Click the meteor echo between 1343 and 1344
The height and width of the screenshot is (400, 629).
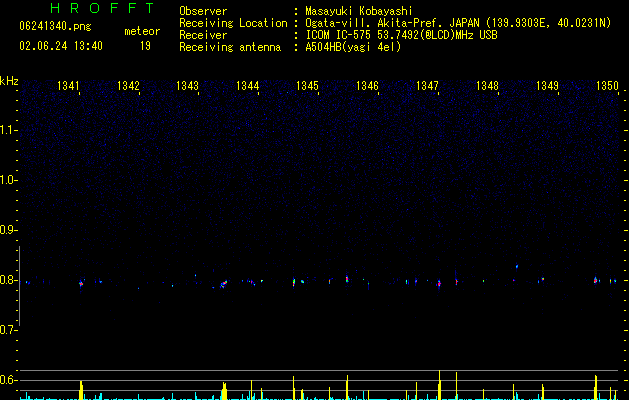[223, 284]
